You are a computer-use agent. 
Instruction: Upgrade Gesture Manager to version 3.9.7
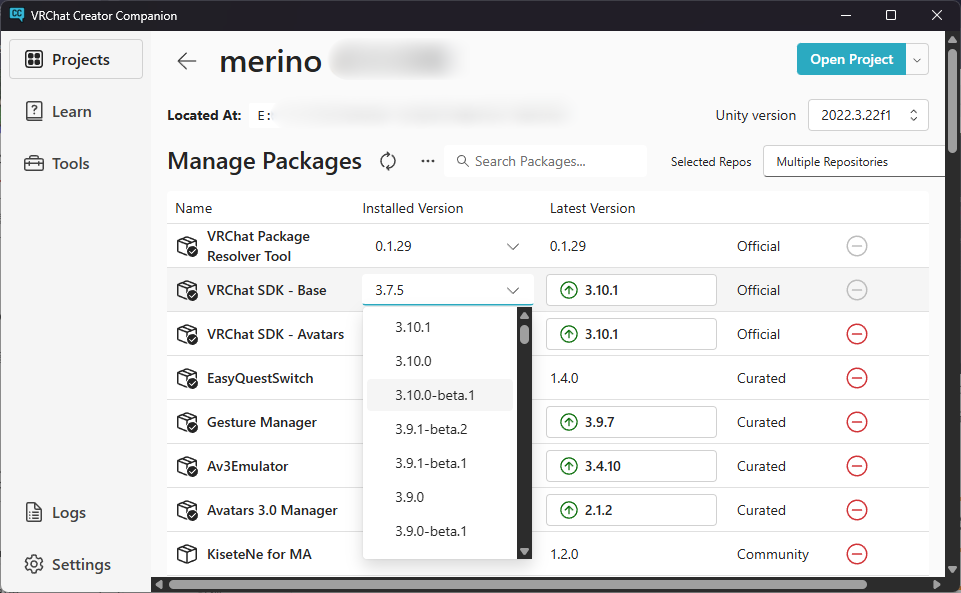631,422
